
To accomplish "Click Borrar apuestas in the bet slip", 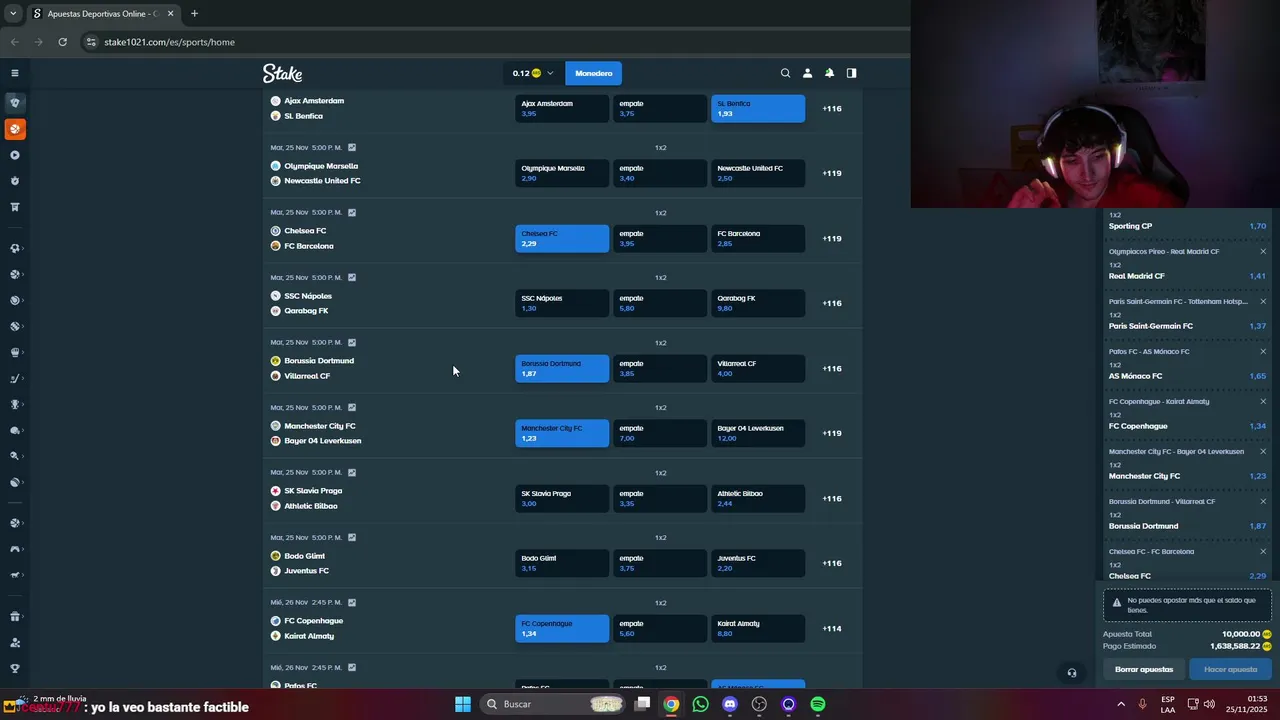I will point(1144,669).
